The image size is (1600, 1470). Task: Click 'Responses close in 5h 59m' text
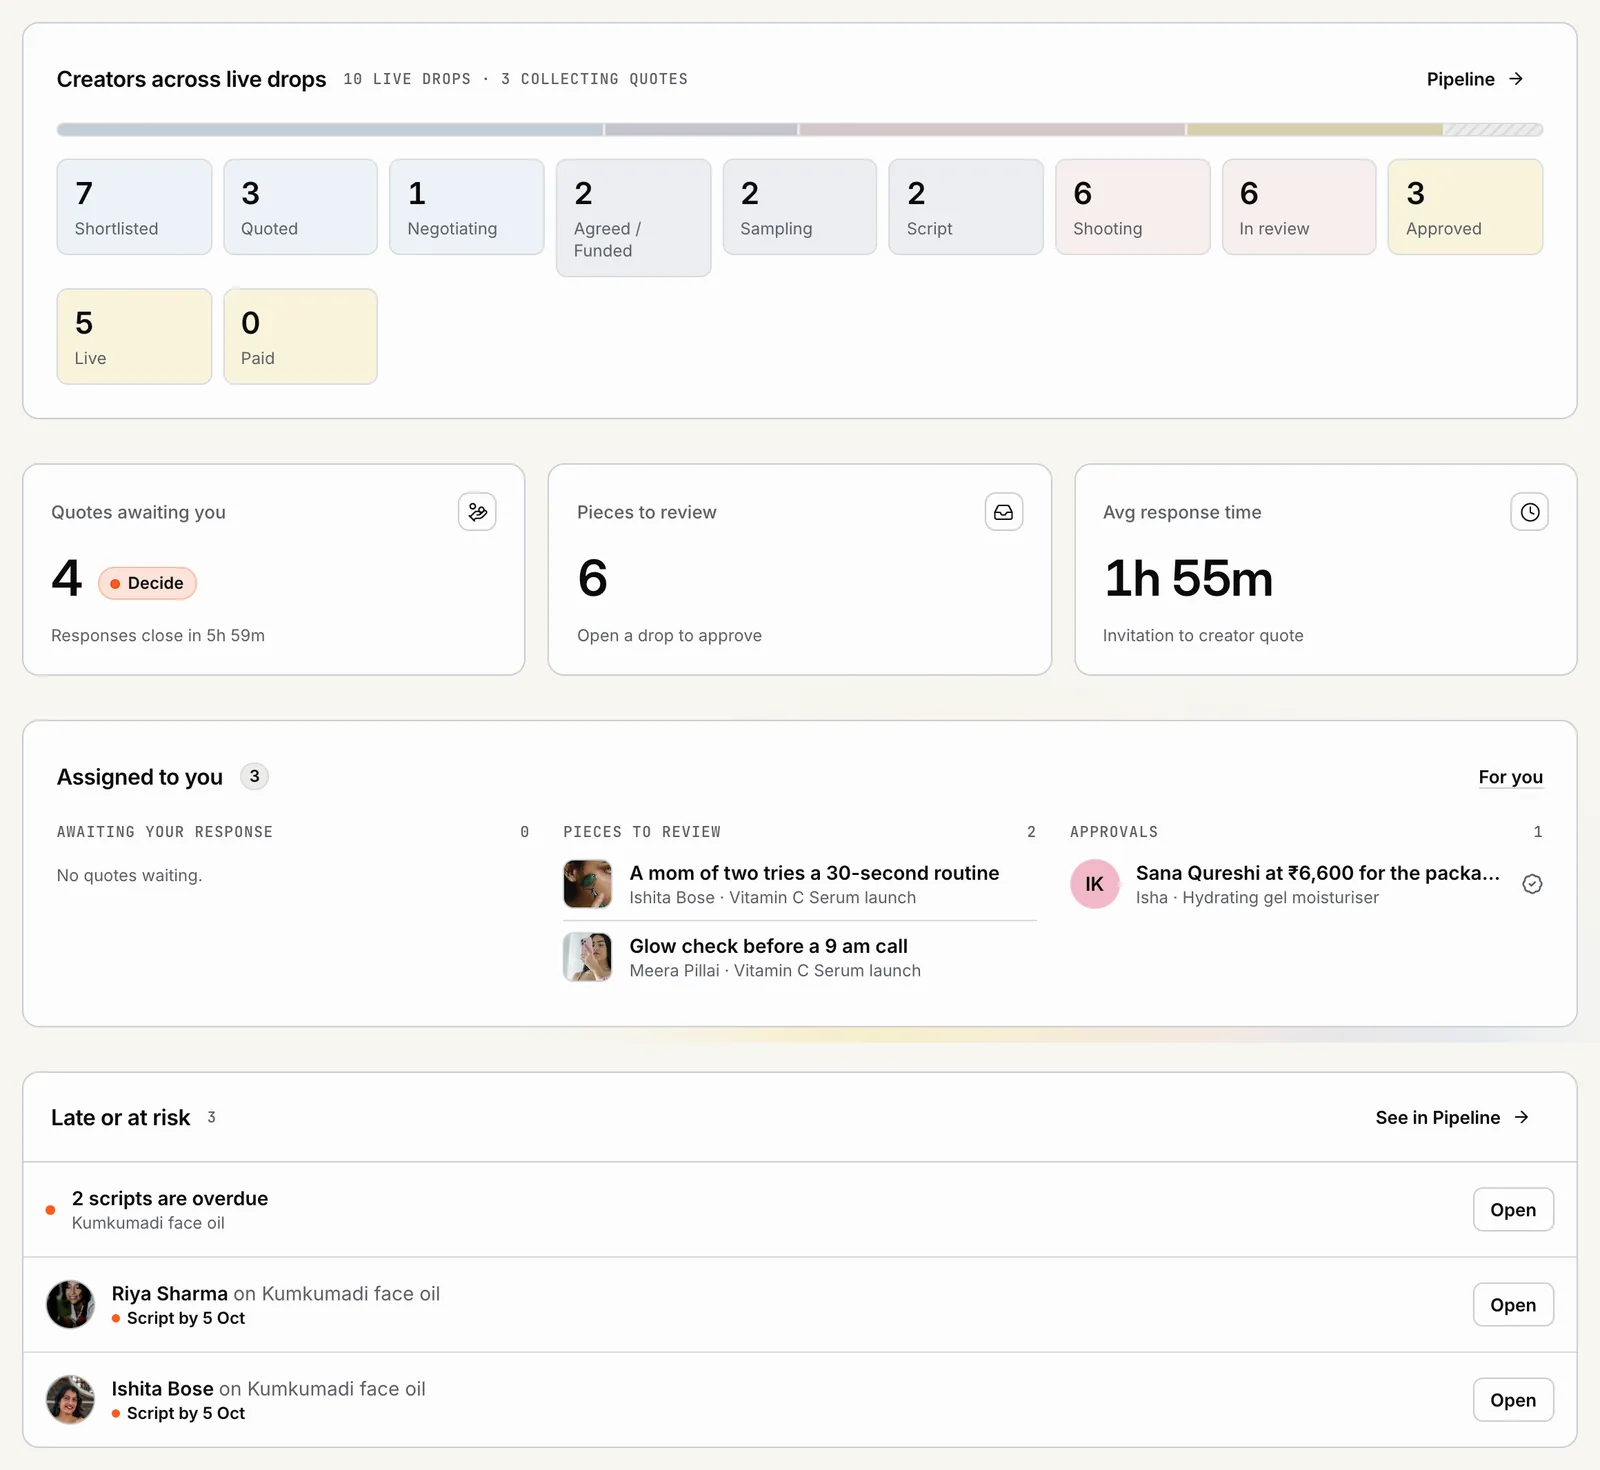coord(158,636)
